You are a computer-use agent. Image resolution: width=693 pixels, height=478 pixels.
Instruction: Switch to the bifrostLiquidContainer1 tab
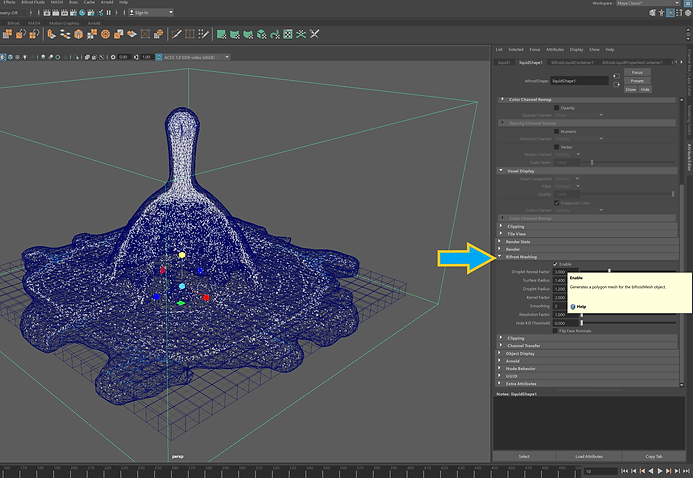point(572,63)
